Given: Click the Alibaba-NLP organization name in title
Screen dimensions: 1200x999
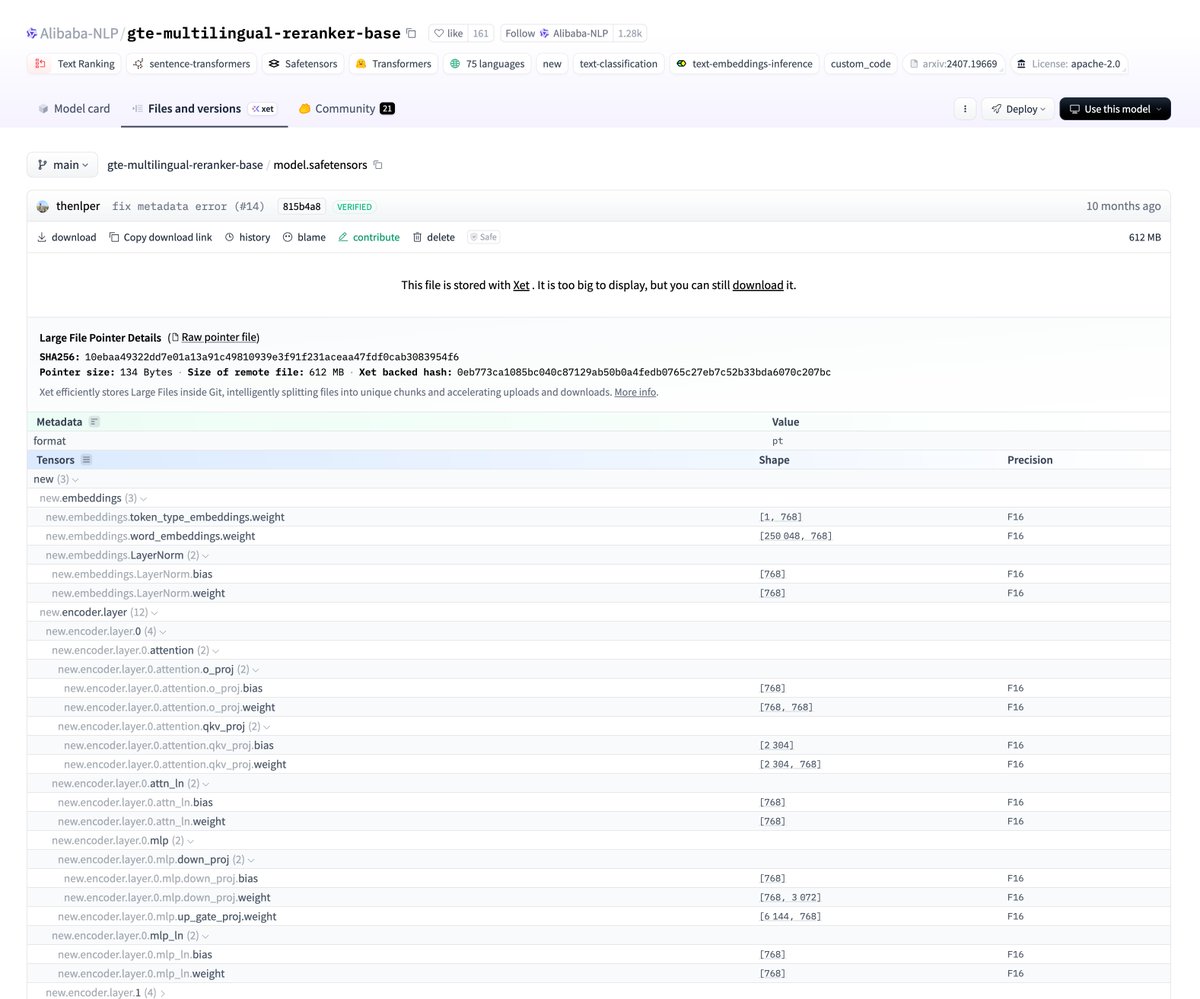Looking at the screenshot, I should [x=80, y=33].
